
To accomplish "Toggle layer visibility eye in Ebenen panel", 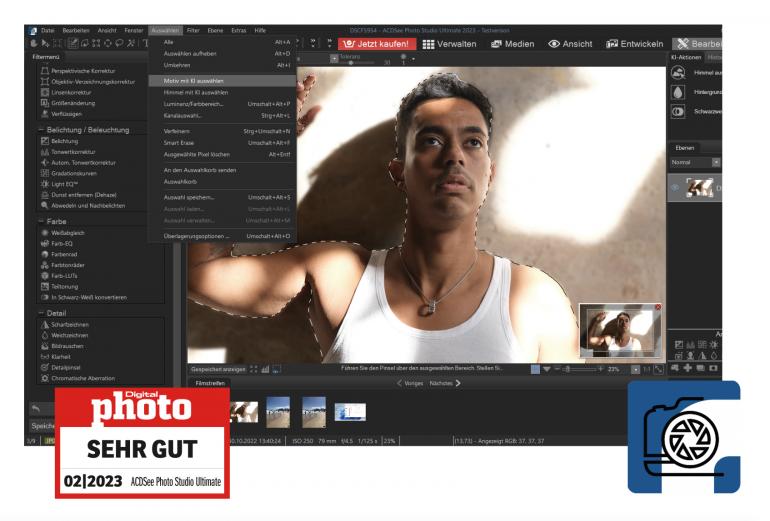I will pyautogui.click(x=675, y=188).
